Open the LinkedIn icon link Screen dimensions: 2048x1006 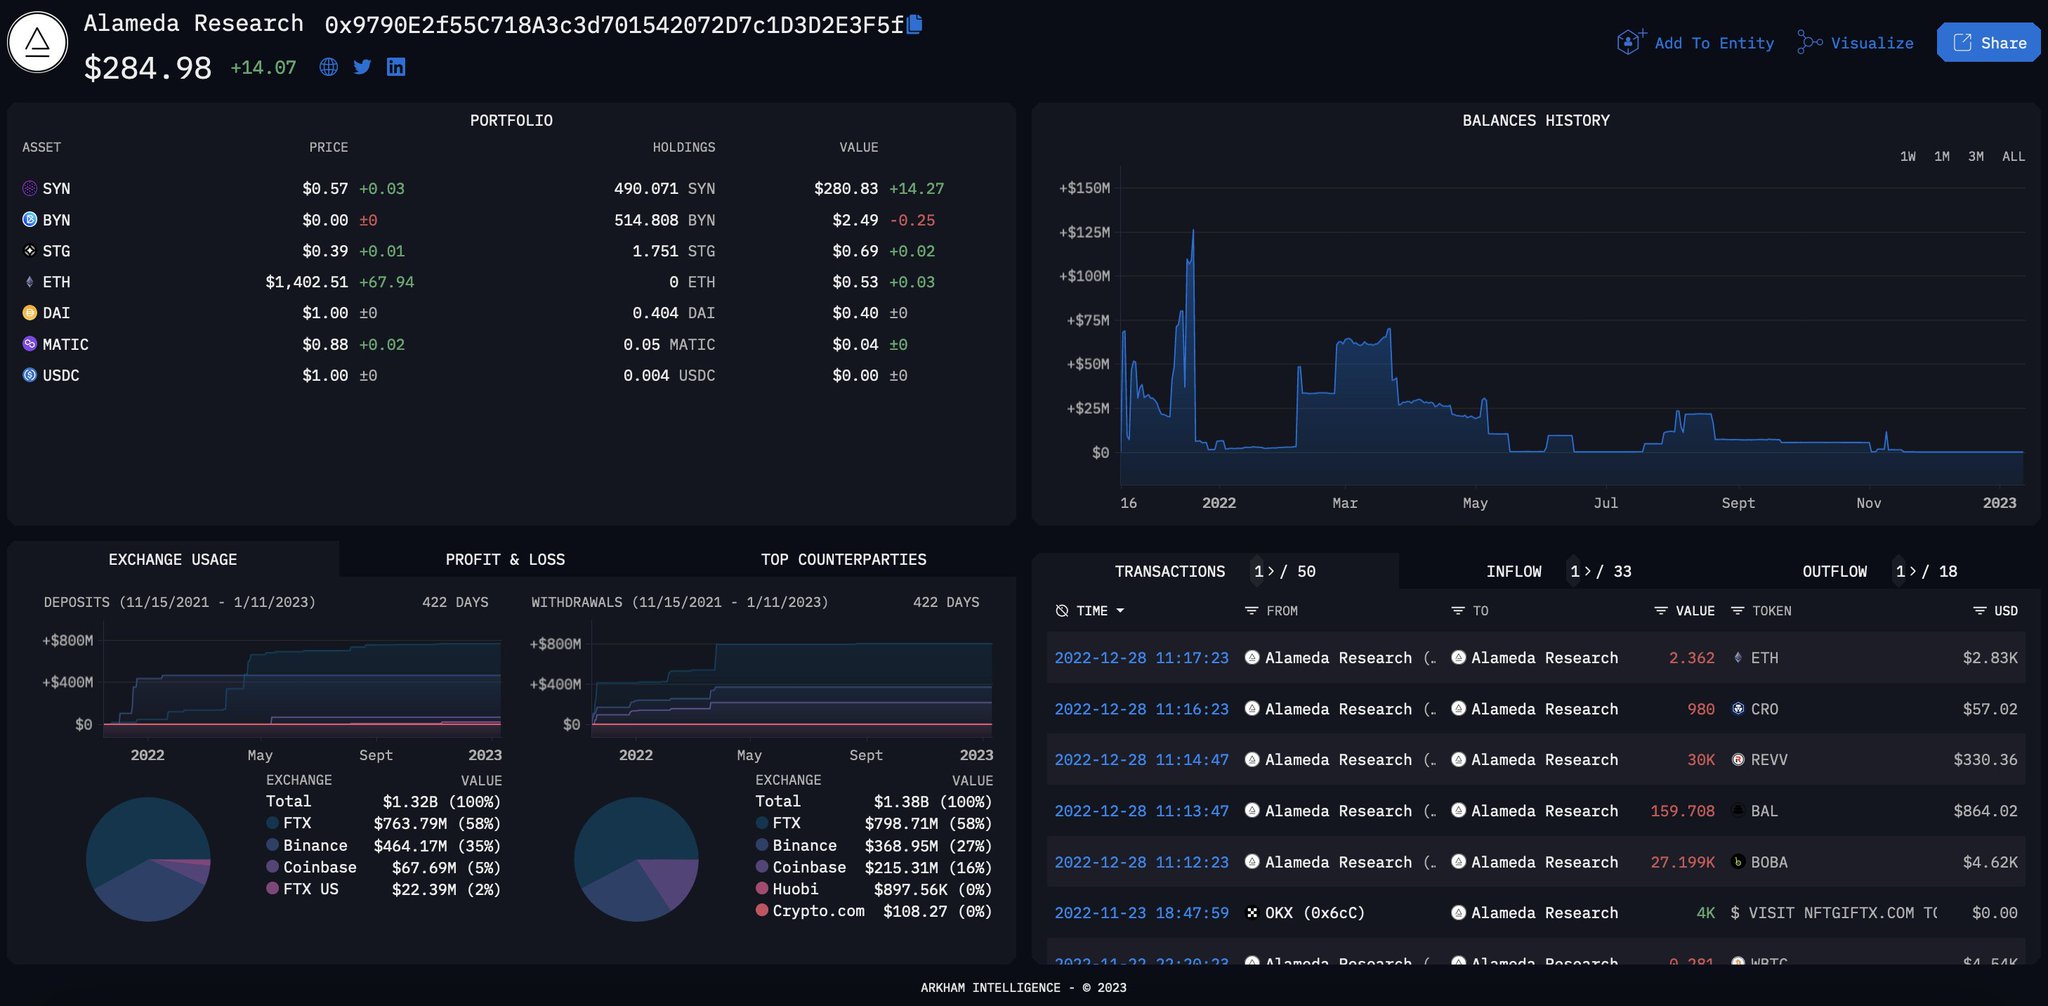point(396,67)
